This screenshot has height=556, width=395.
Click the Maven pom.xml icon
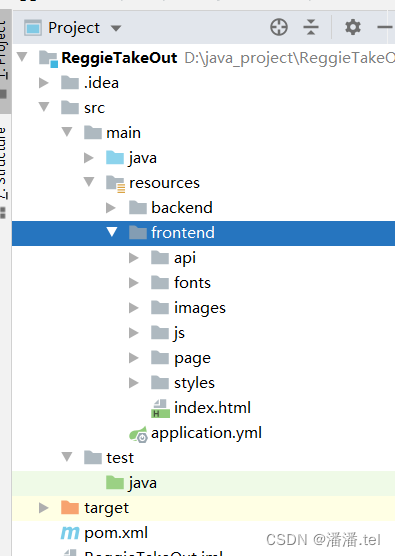(x=70, y=533)
